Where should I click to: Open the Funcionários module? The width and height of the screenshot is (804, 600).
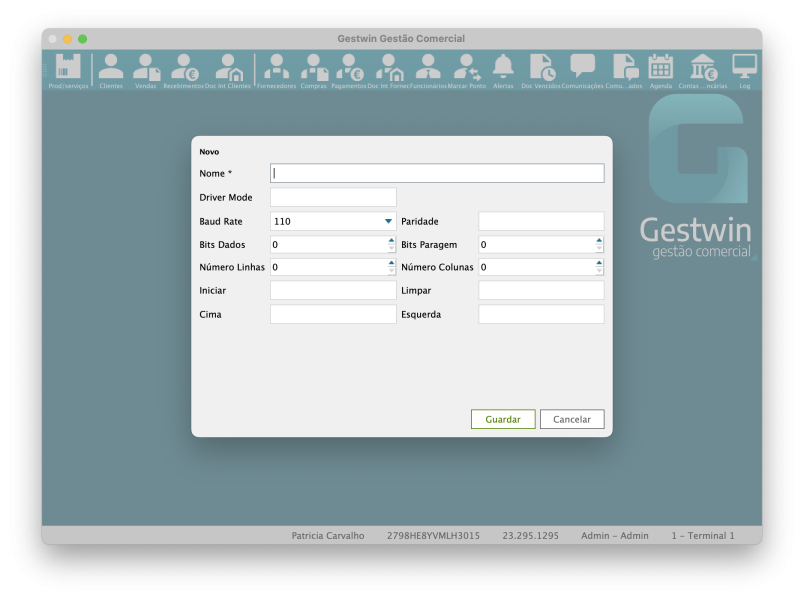pyautogui.click(x=428, y=68)
